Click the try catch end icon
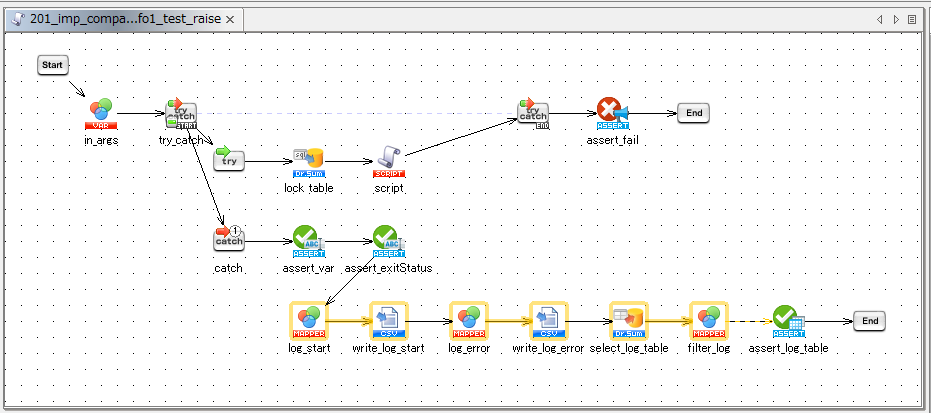The image size is (931, 413). point(533,114)
